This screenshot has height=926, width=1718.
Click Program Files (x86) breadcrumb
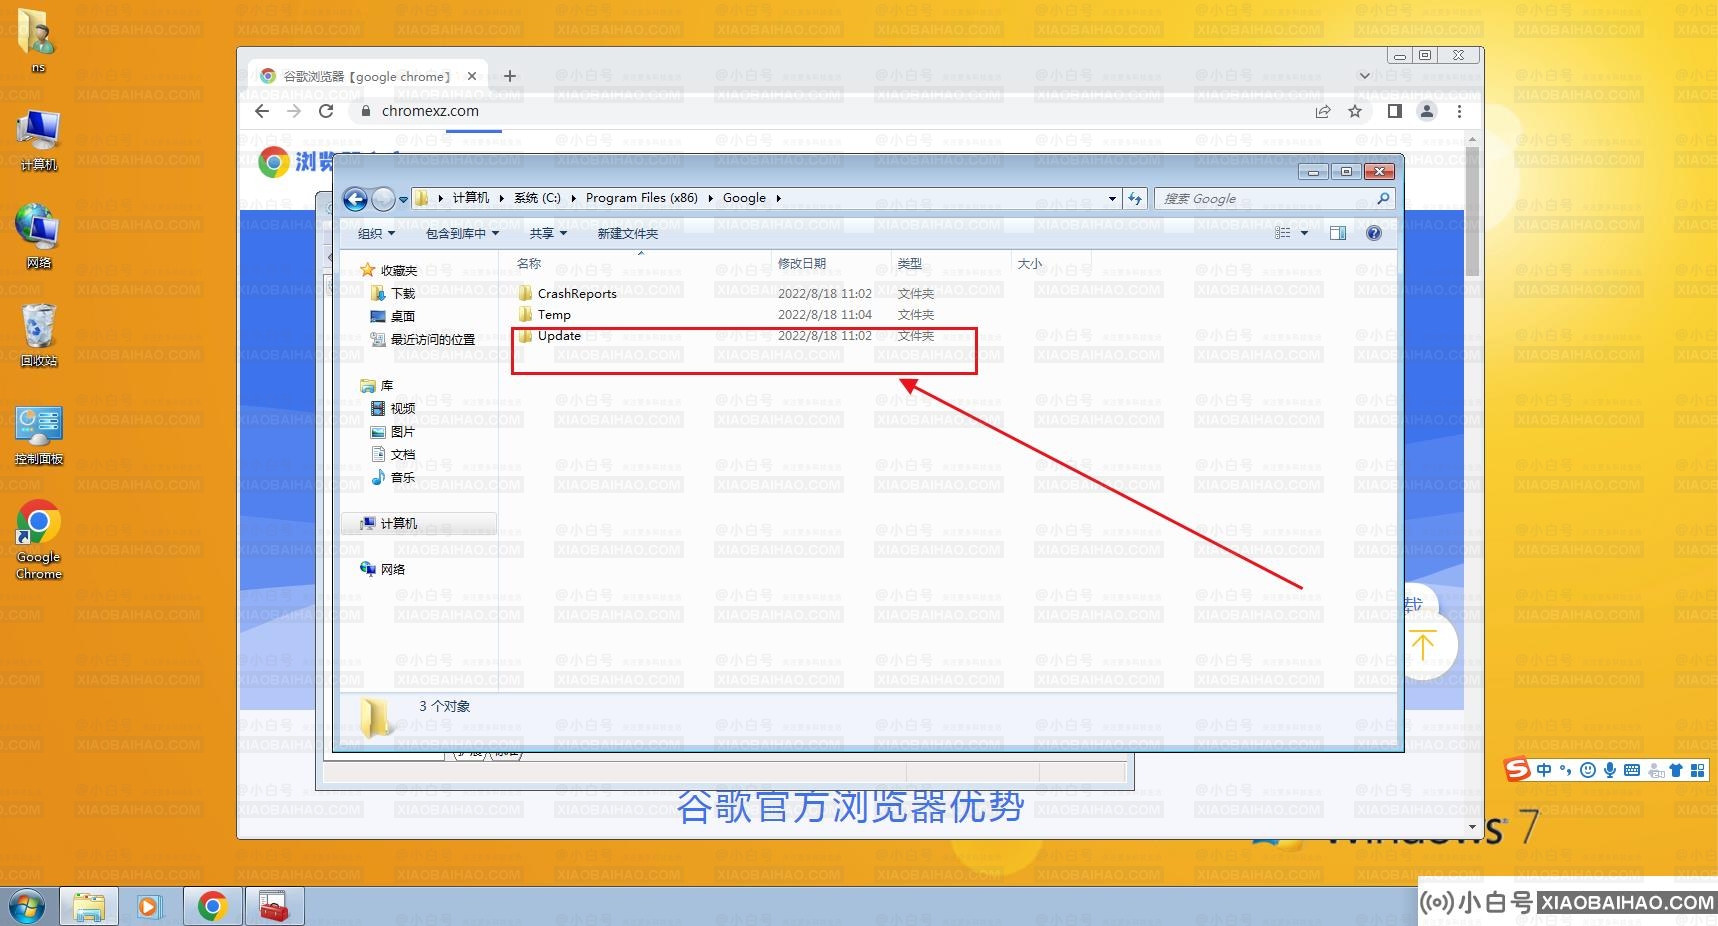(x=642, y=198)
